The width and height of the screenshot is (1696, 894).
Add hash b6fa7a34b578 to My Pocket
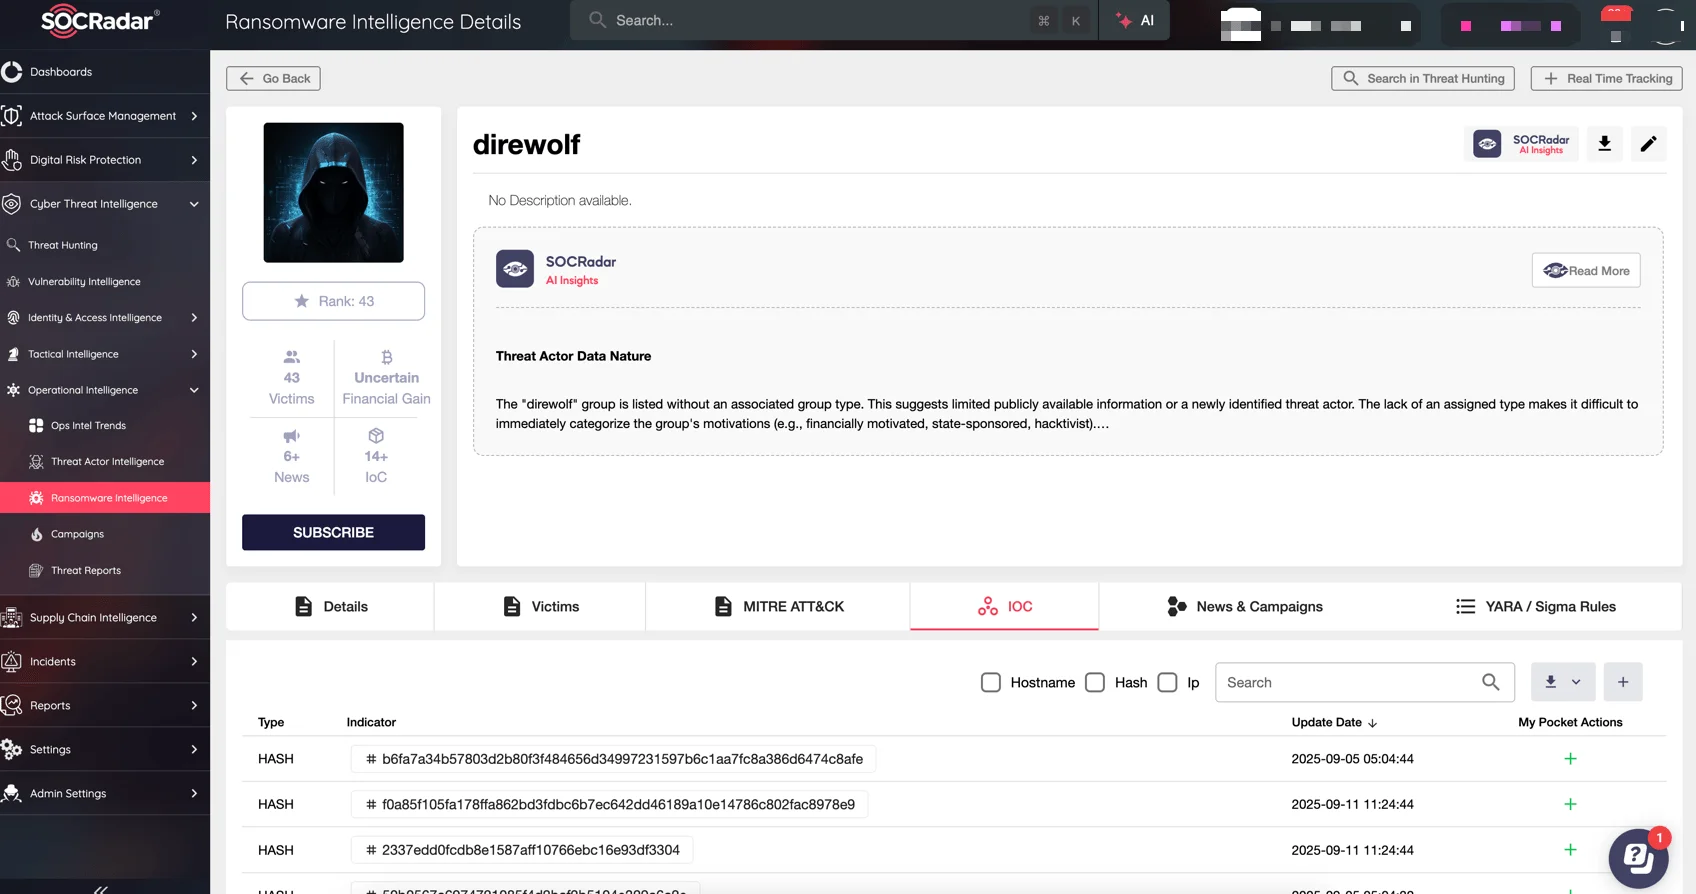[1570, 759]
